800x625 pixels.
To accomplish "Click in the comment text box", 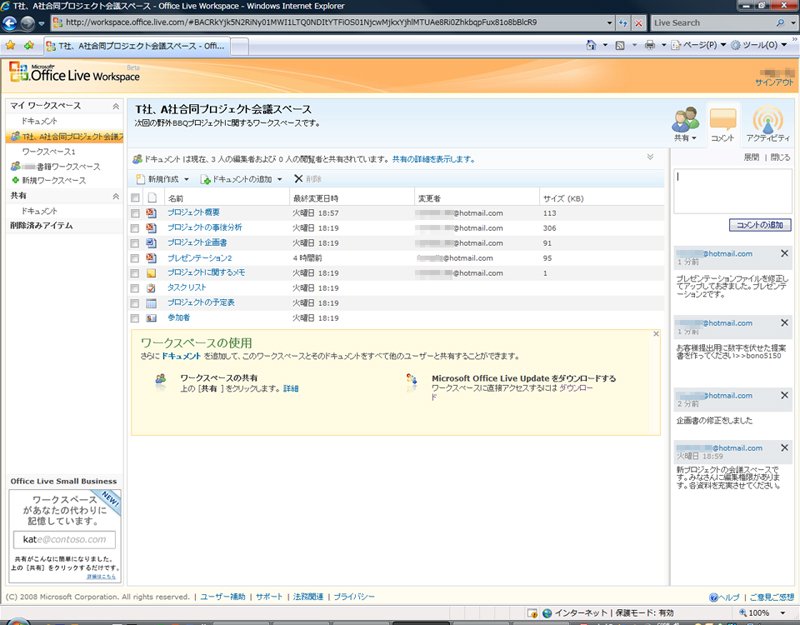I will (733, 191).
